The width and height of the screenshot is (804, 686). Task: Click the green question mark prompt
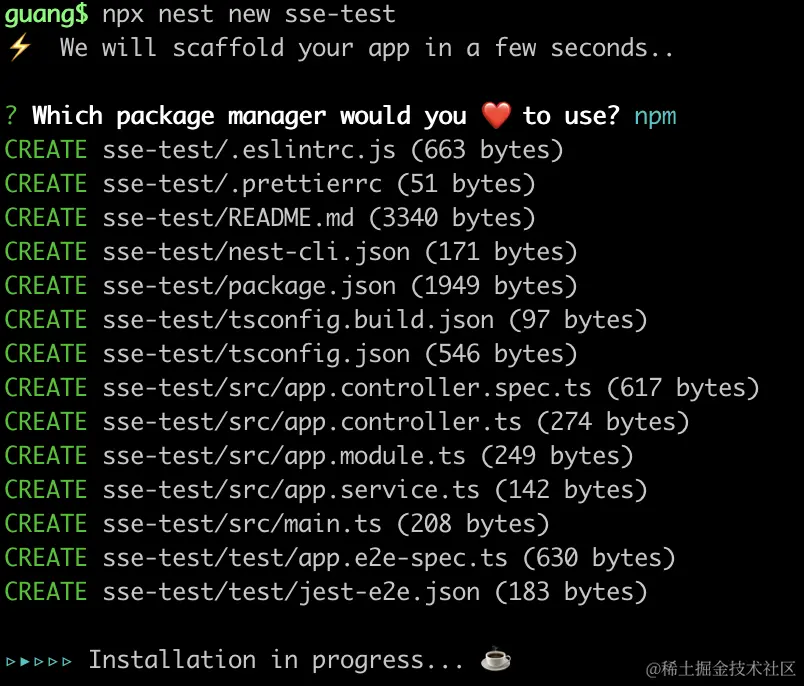[11, 116]
